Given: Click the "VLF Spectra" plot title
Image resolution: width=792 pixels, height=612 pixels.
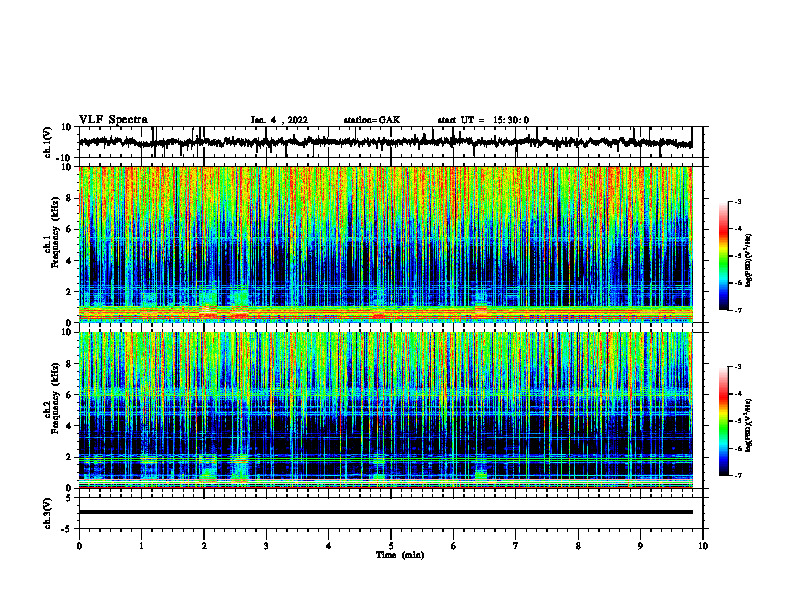Looking at the screenshot, I should [x=113, y=120].
